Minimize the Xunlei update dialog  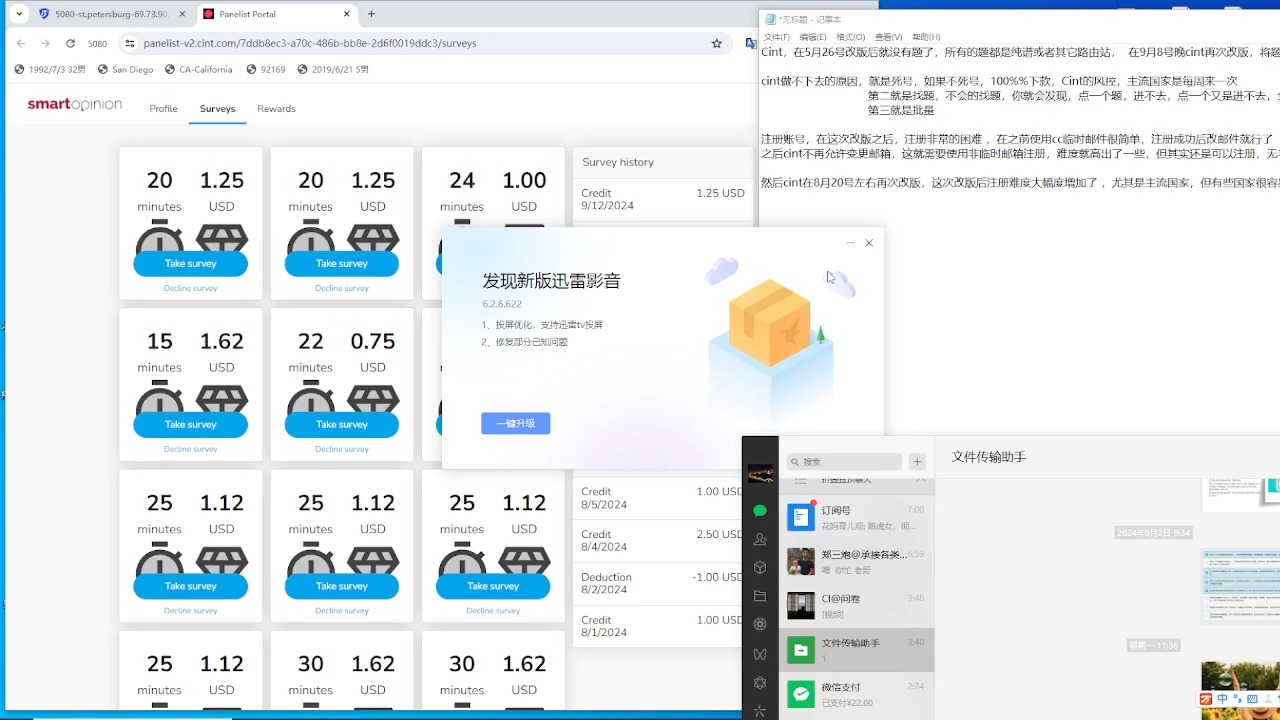pyautogui.click(x=850, y=243)
